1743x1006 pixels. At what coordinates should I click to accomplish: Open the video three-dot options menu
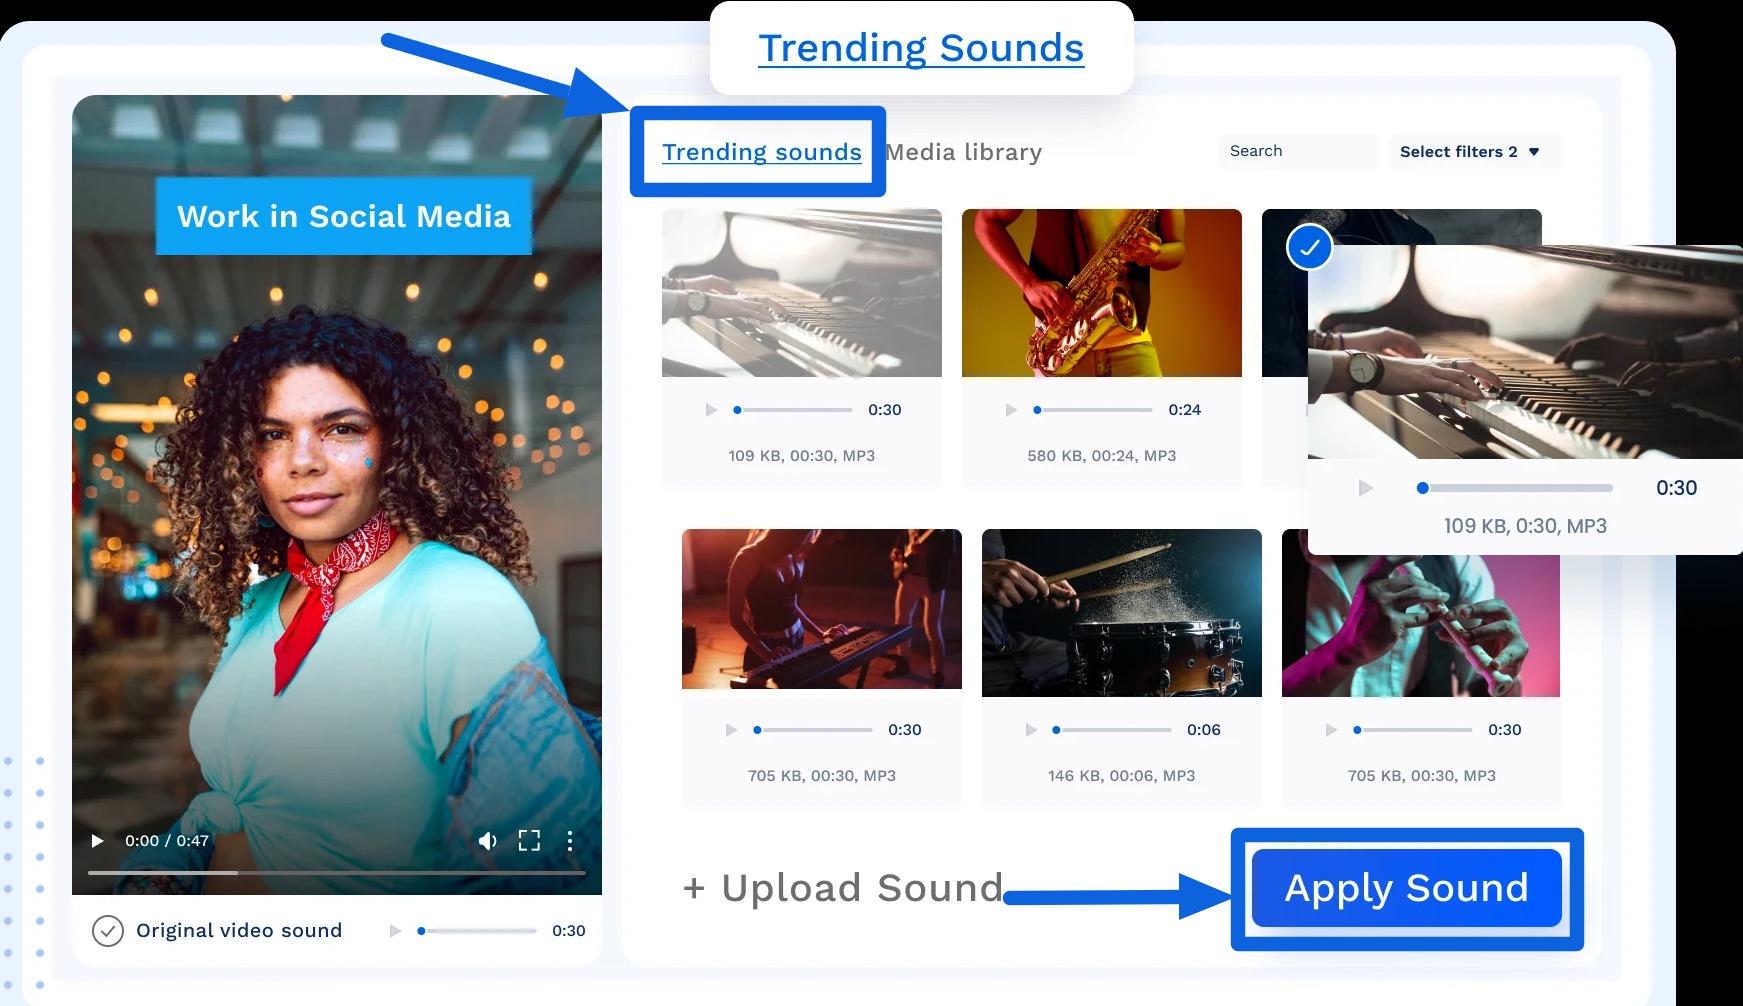coord(570,841)
